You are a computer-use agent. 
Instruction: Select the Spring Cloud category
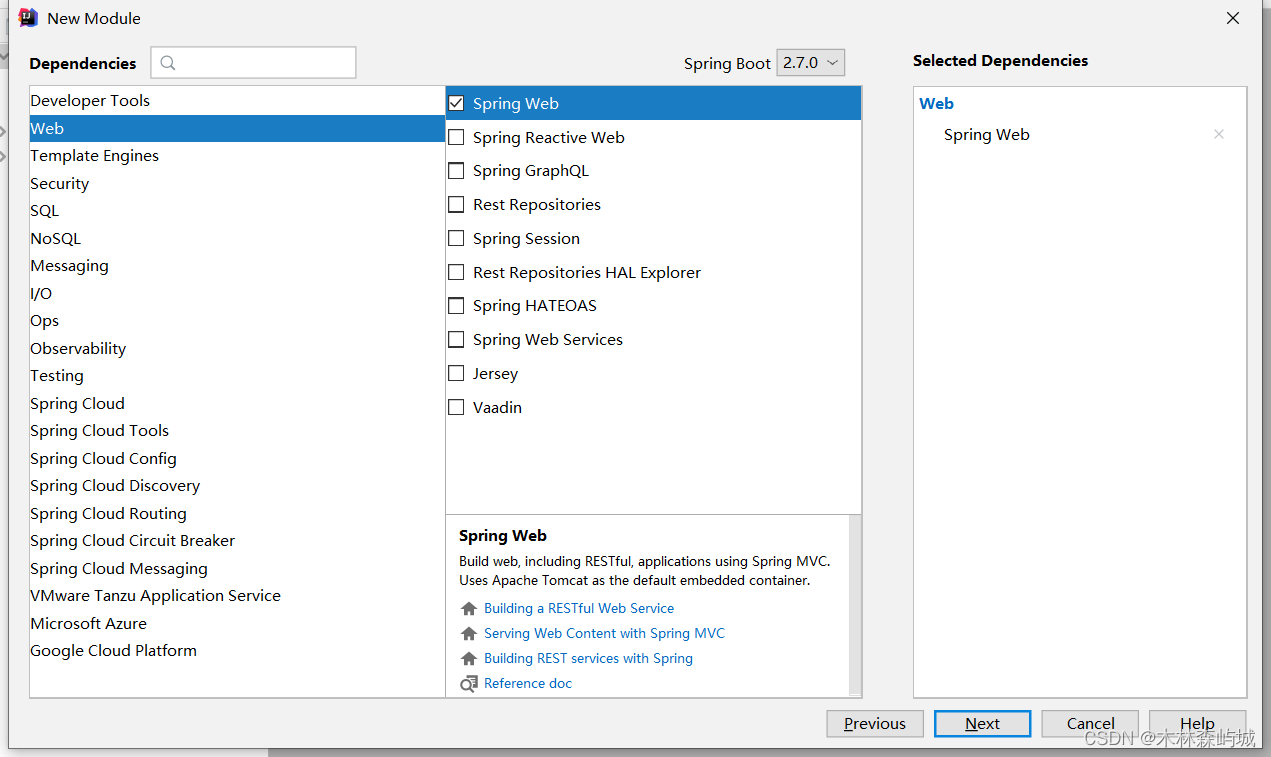click(x=237, y=403)
